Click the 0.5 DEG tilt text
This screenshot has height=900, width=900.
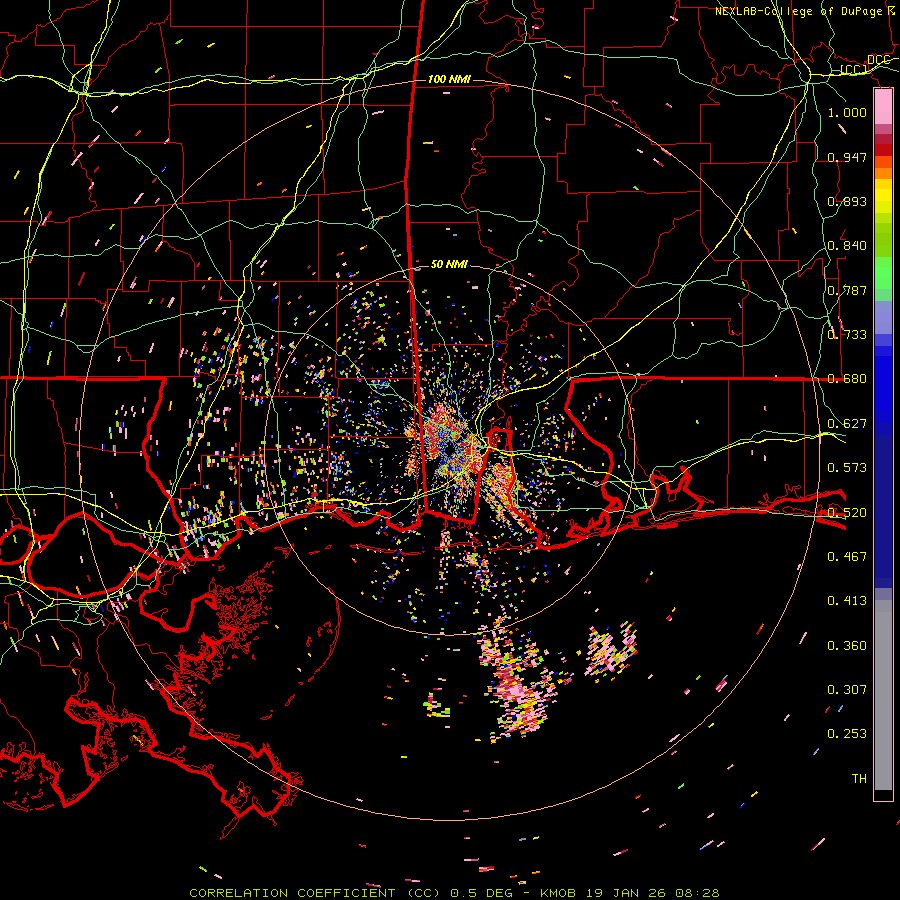click(x=482, y=893)
